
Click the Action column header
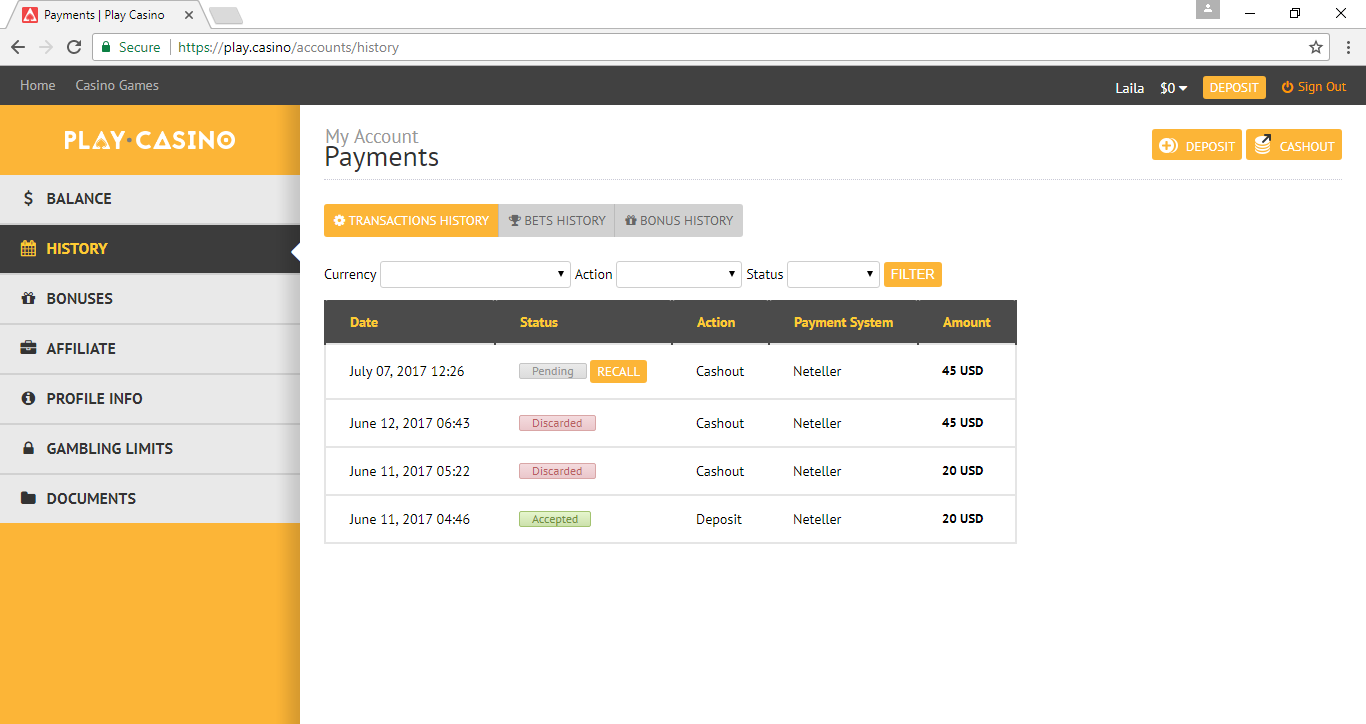(716, 322)
